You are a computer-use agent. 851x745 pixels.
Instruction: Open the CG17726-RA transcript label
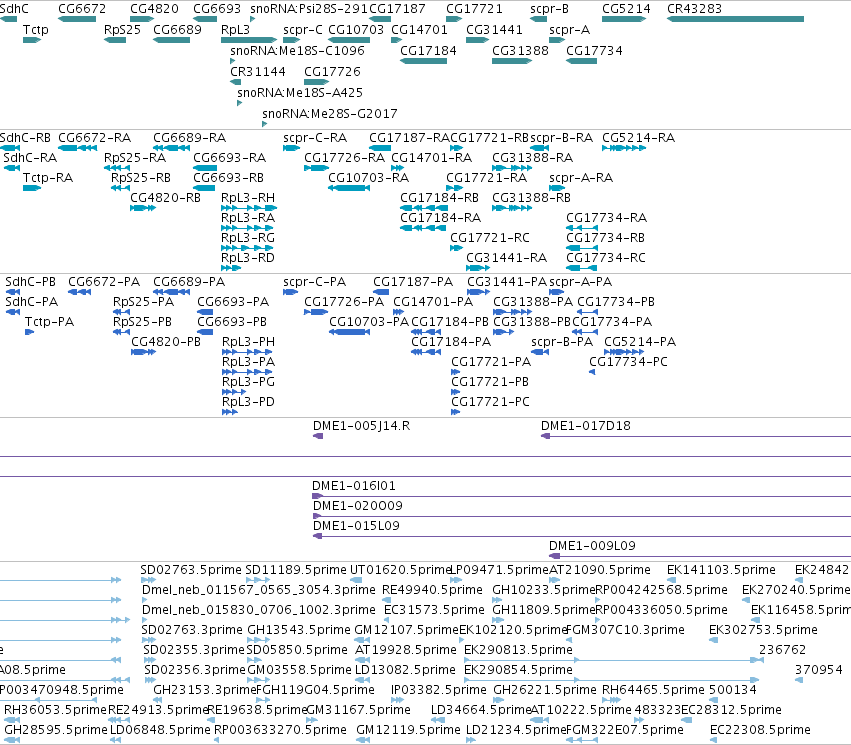tap(344, 158)
